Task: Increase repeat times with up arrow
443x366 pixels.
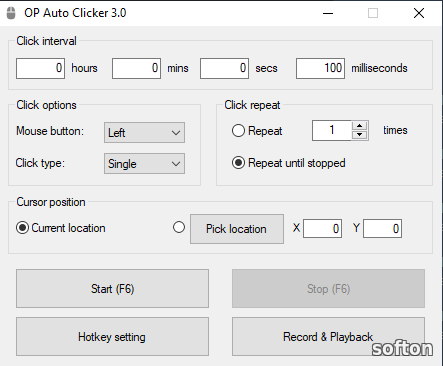Action: pos(359,126)
